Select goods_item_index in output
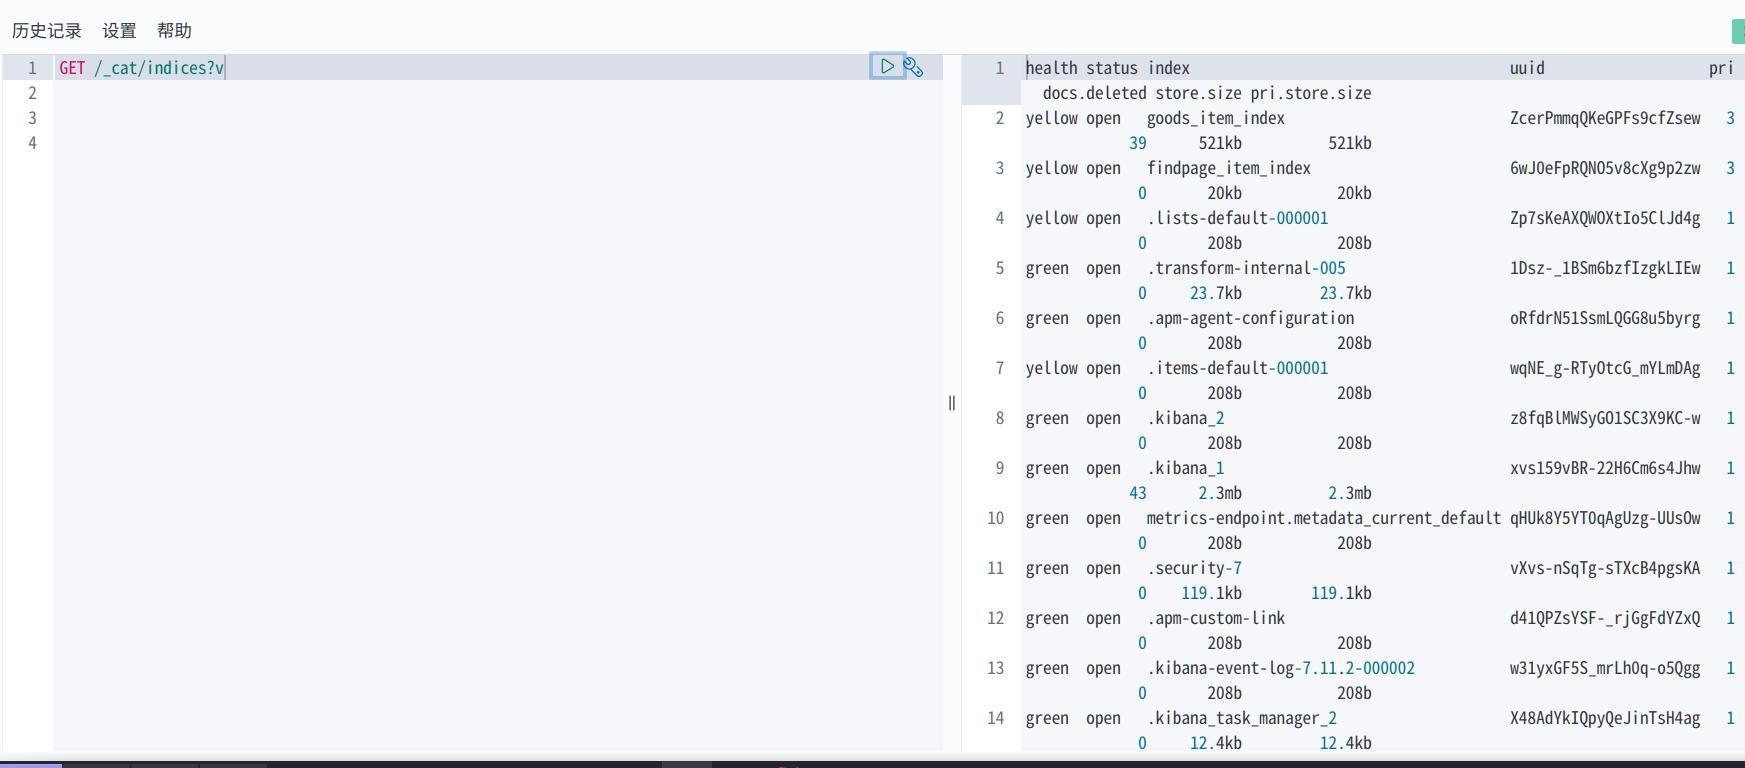1745x768 pixels. [1216, 118]
